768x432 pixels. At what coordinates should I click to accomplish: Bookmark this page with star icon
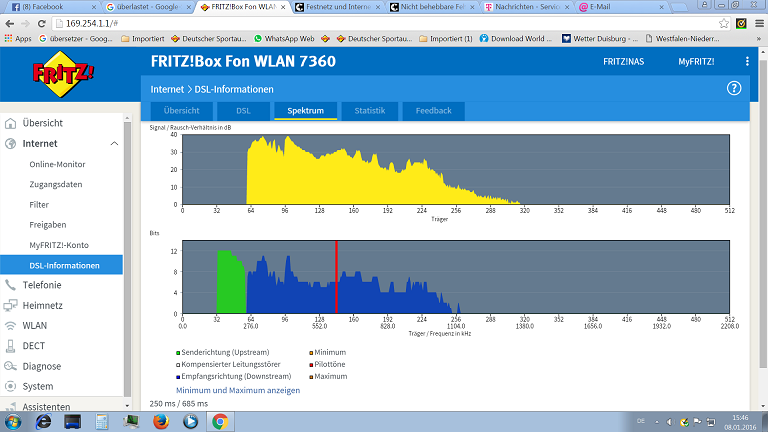[724, 23]
